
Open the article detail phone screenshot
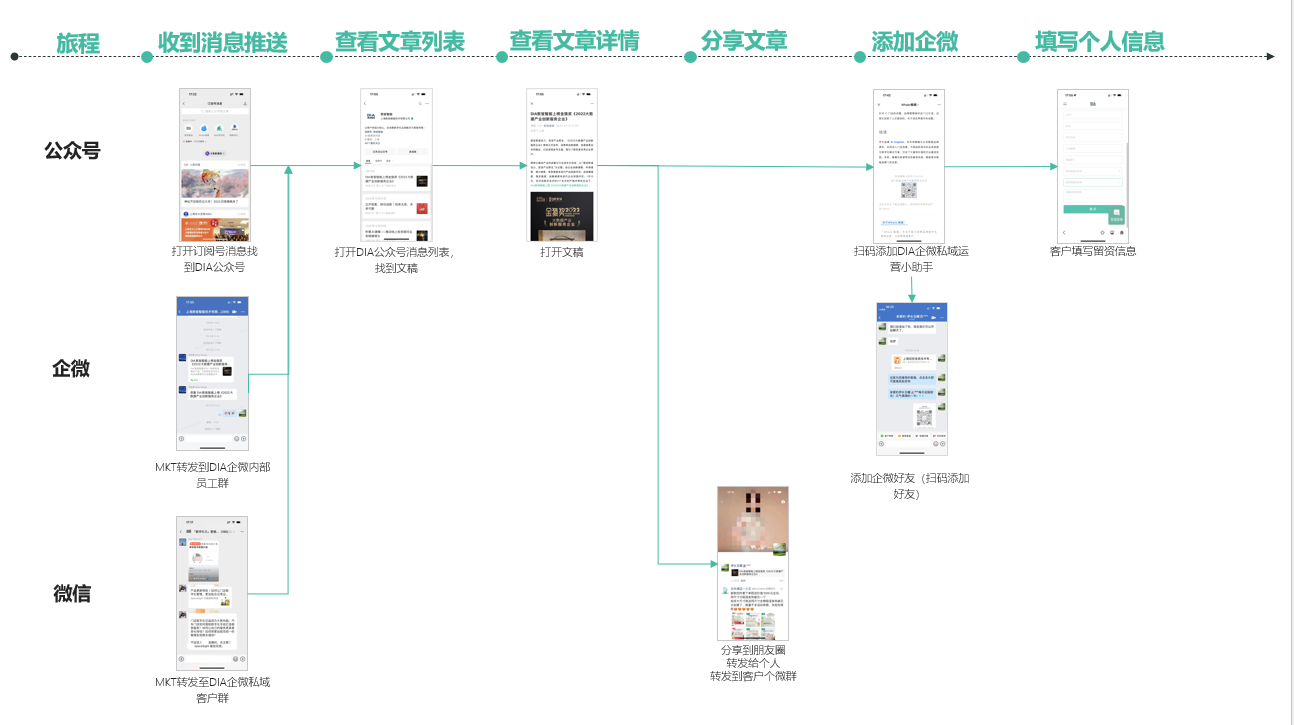tap(562, 165)
